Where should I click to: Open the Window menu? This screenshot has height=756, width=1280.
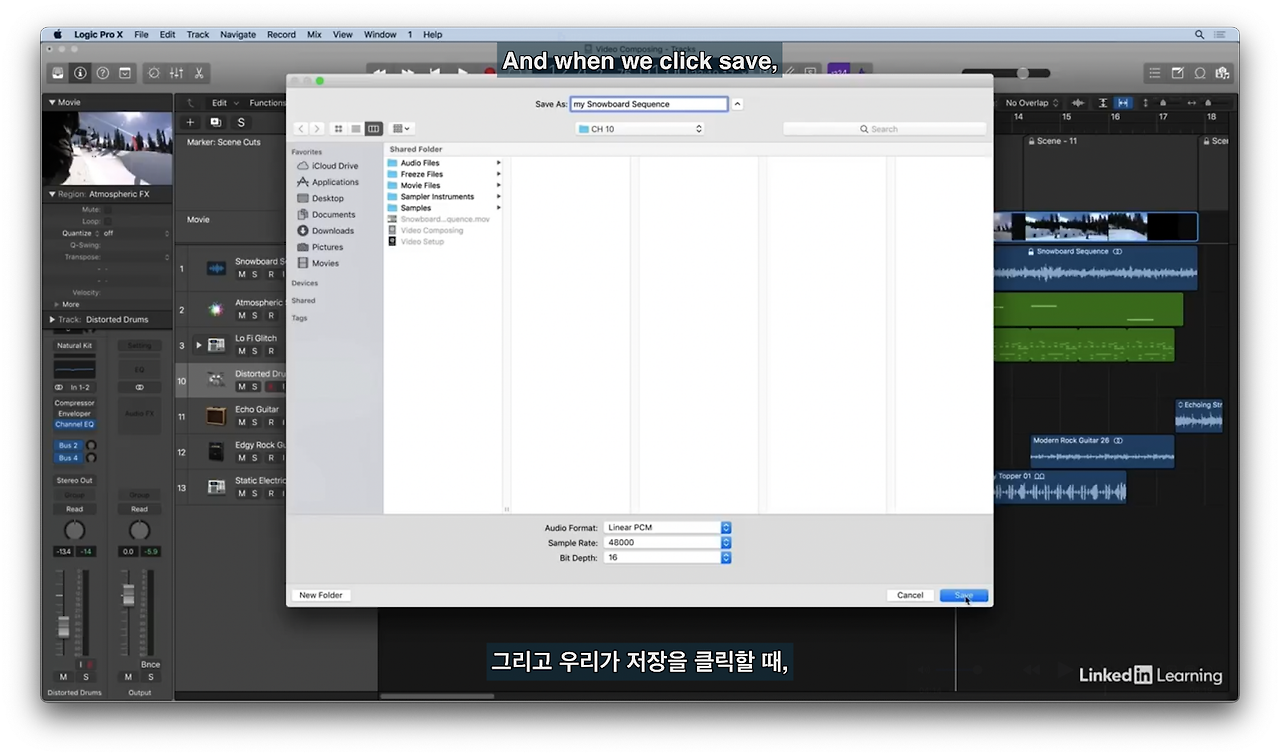[x=380, y=34]
